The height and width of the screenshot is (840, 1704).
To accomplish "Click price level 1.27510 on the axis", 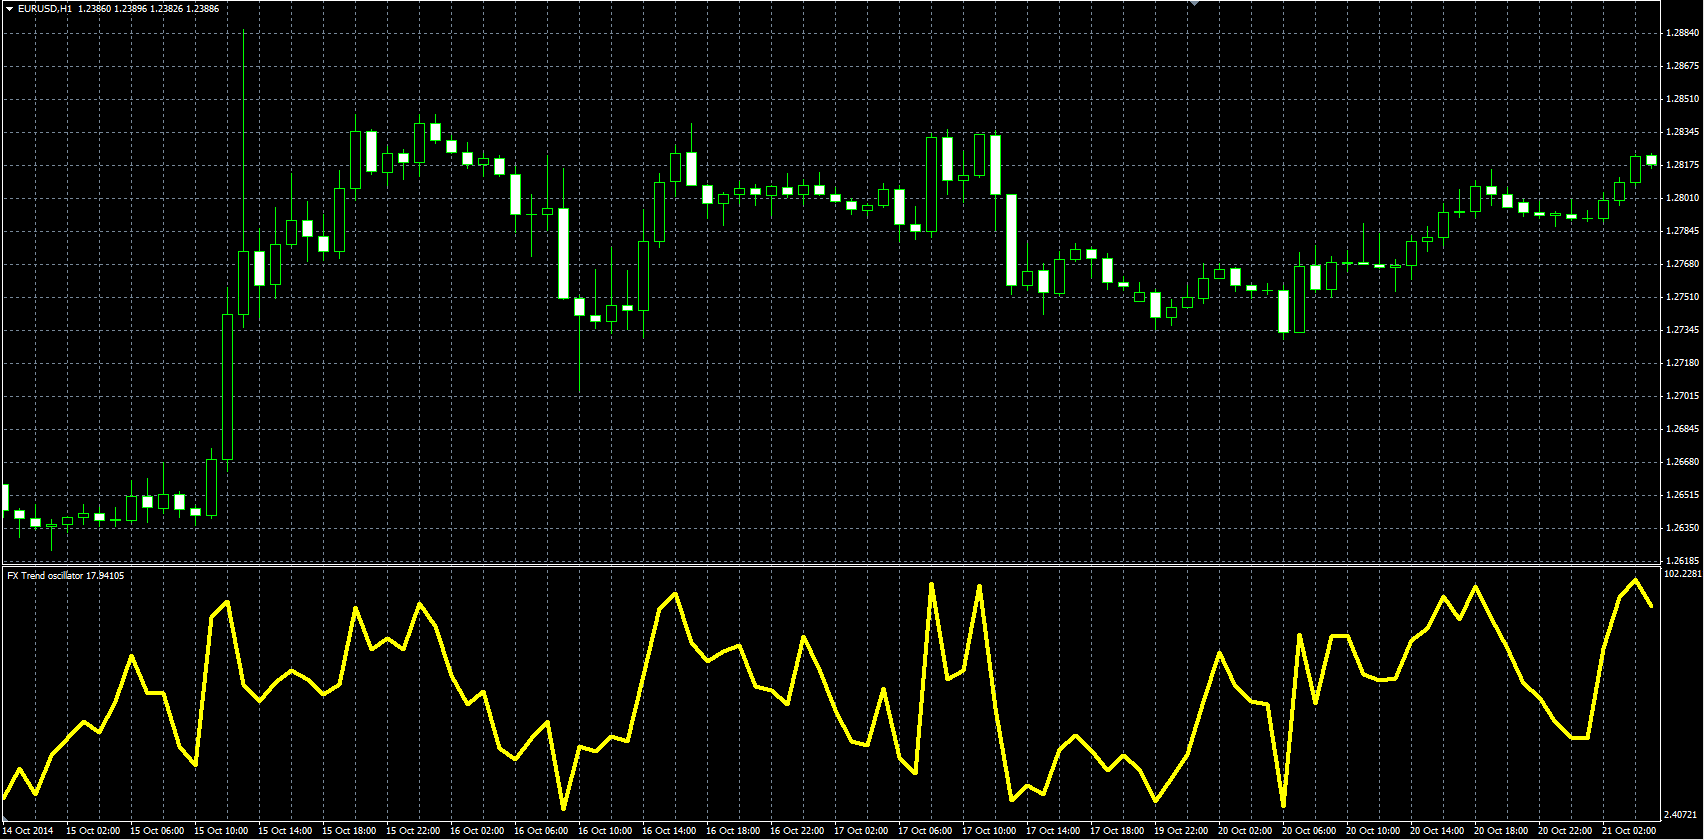I will tap(1683, 297).
